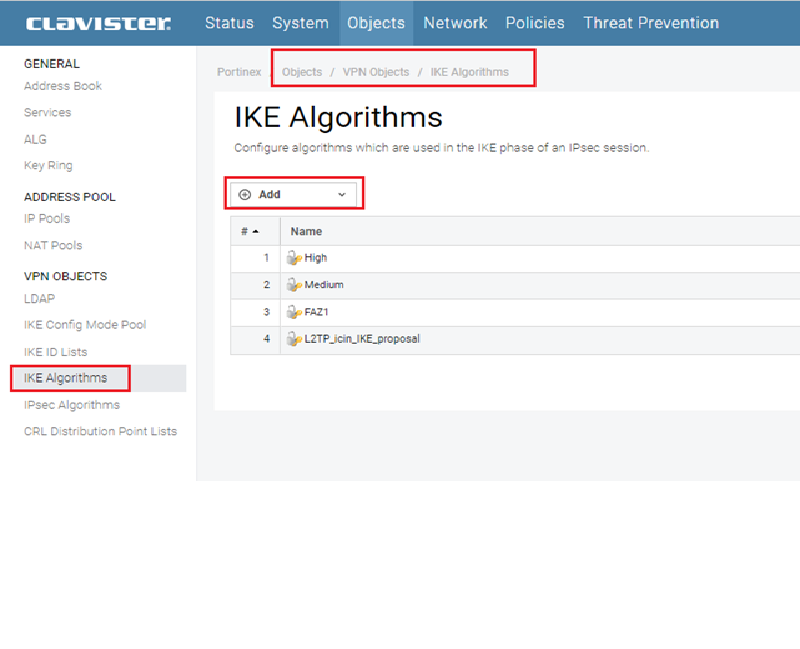
Task: Open the Add dropdown arrow
Action: click(x=342, y=194)
